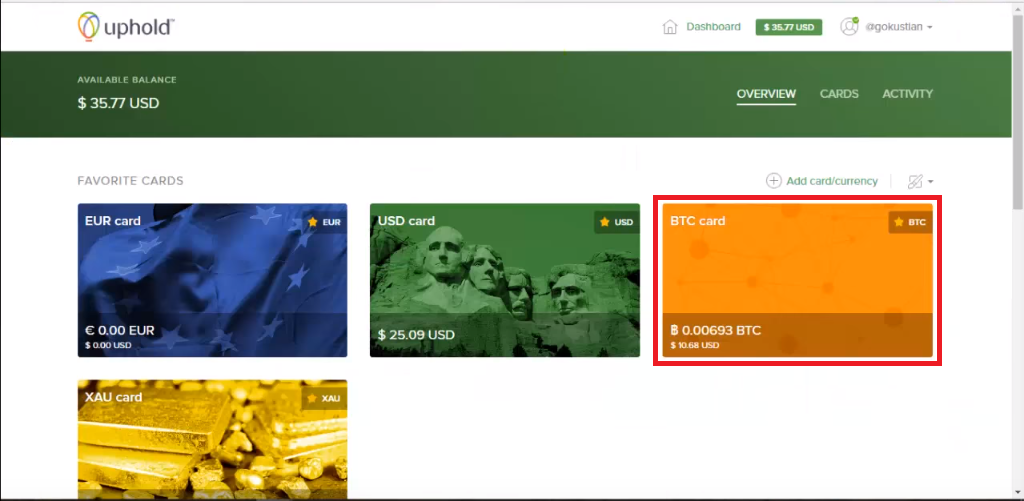Open the BTC card
This screenshot has width=1024, height=501.
tap(797, 280)
